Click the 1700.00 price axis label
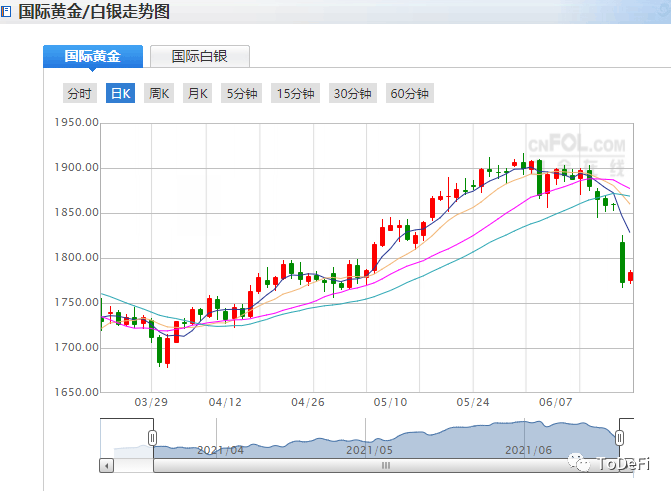The image size is (671, 491). pos(77,347)
